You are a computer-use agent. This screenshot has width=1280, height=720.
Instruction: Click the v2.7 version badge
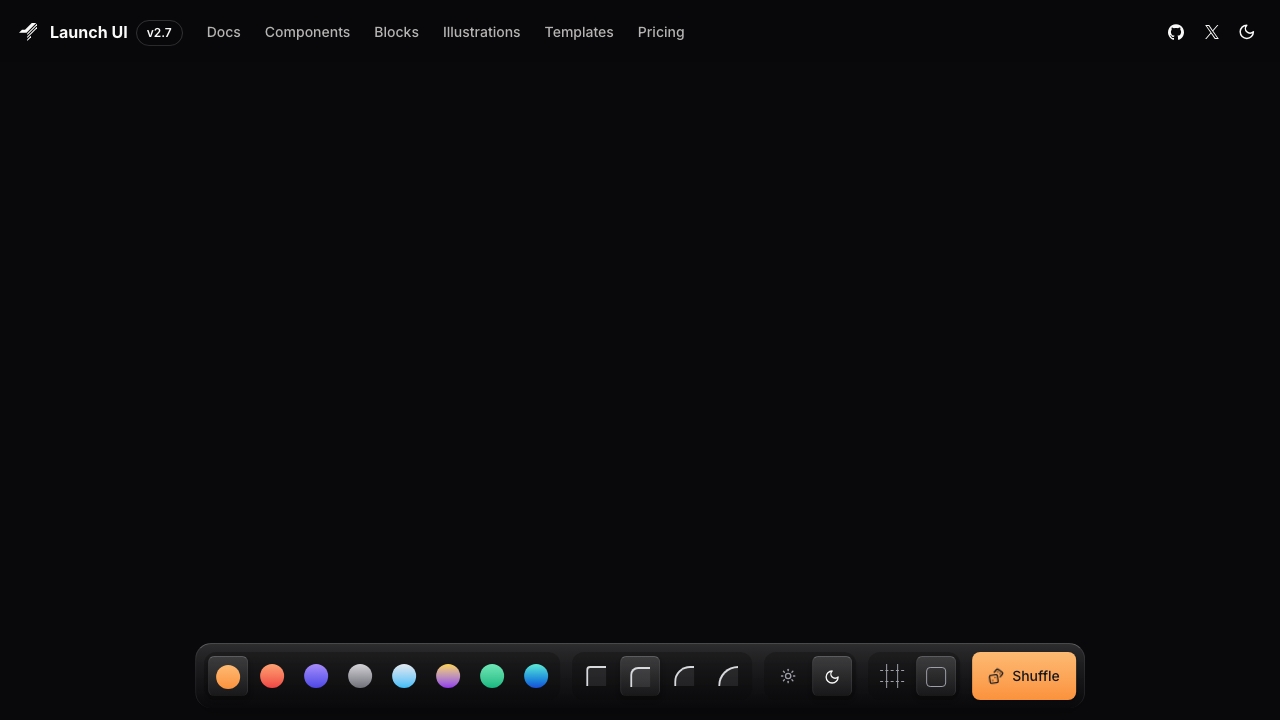tap(160, 32)
